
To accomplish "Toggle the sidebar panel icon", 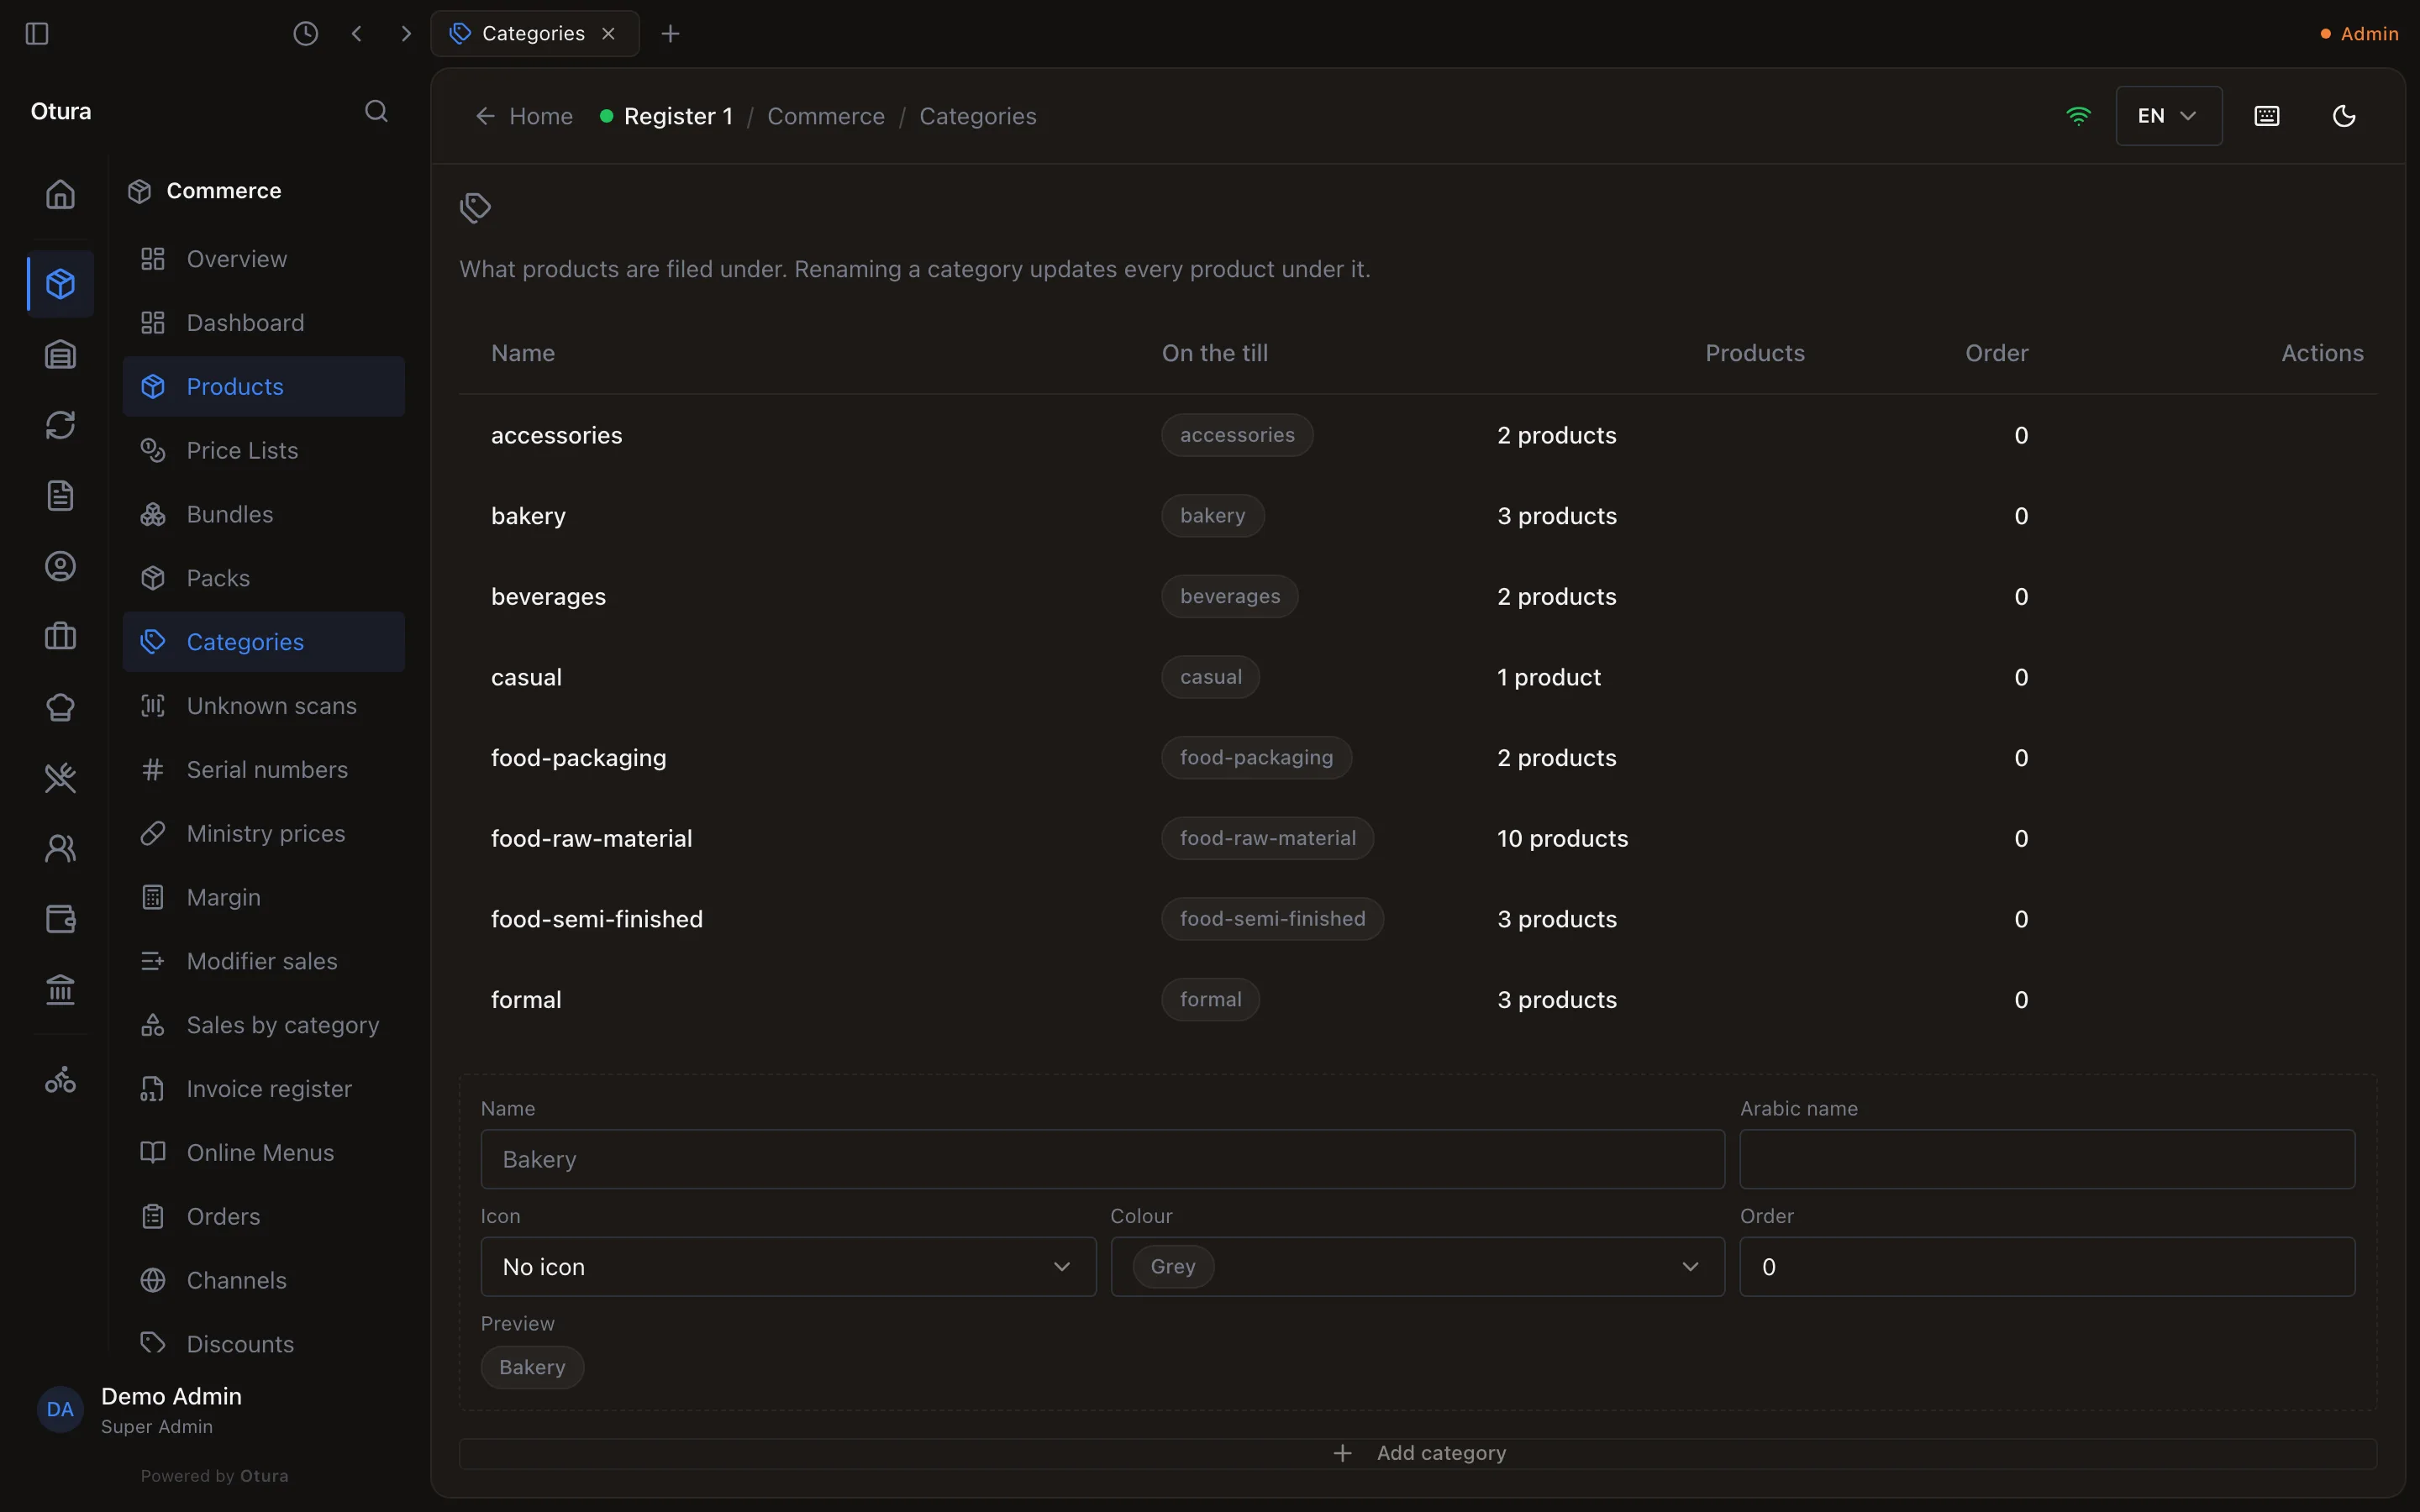I will 37,34.
